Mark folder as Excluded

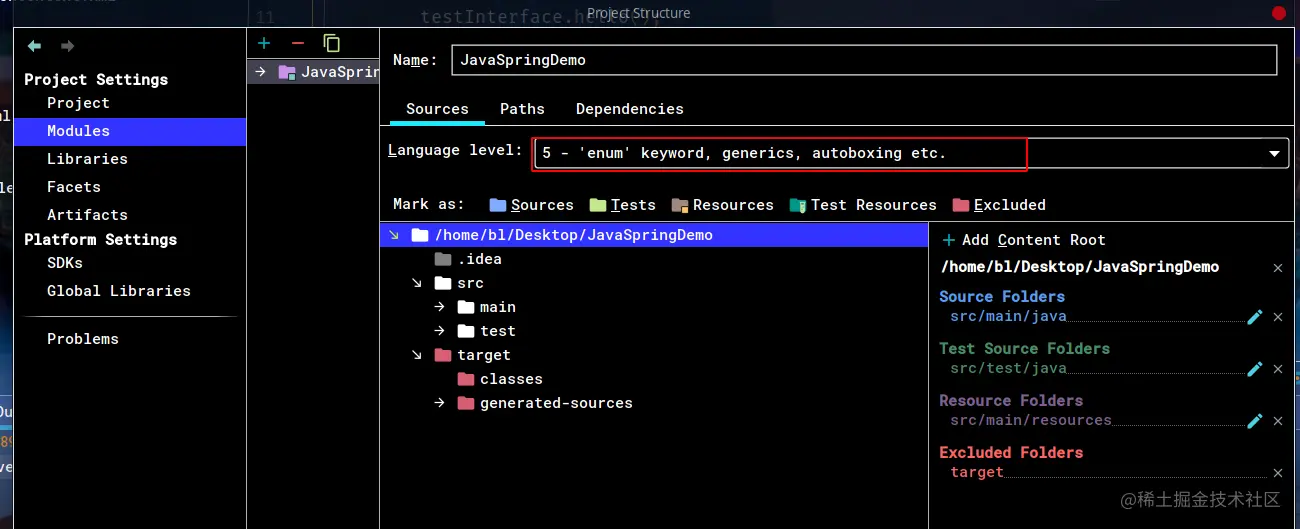[999, 205]
